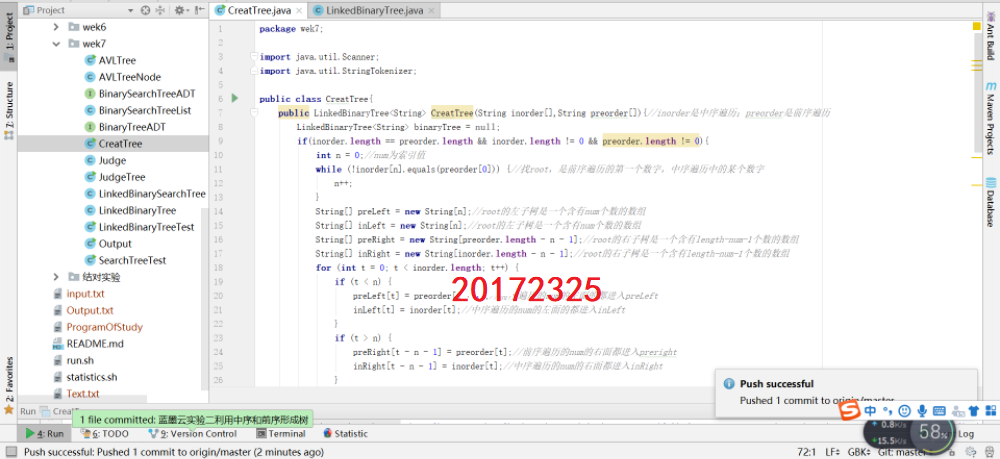Fold the CreatTree method at line 7

point(253,113)
